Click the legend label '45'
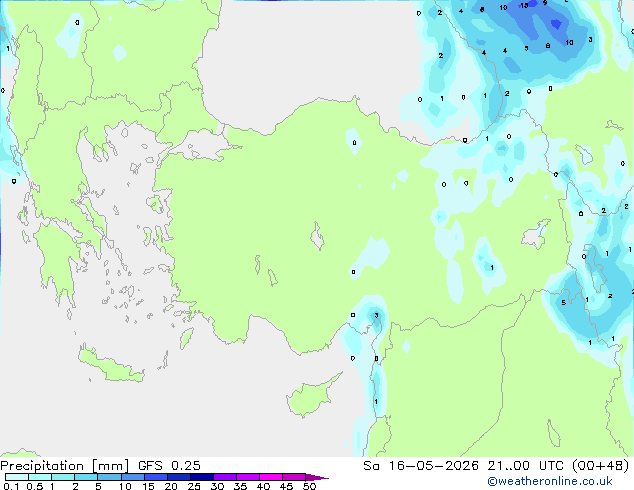The image size is (634, 490). (286, 486)
